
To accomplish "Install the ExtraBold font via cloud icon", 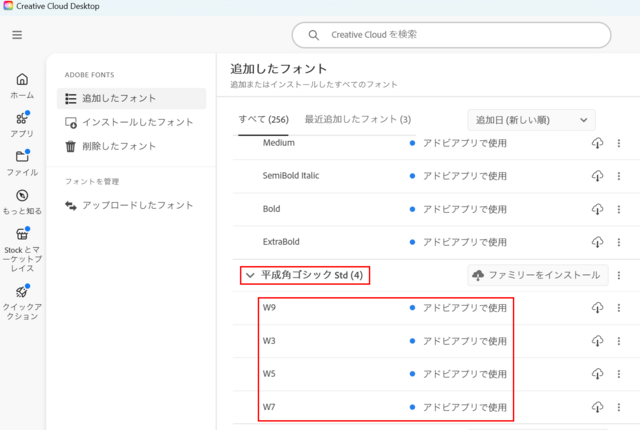I will pos(597,242).
